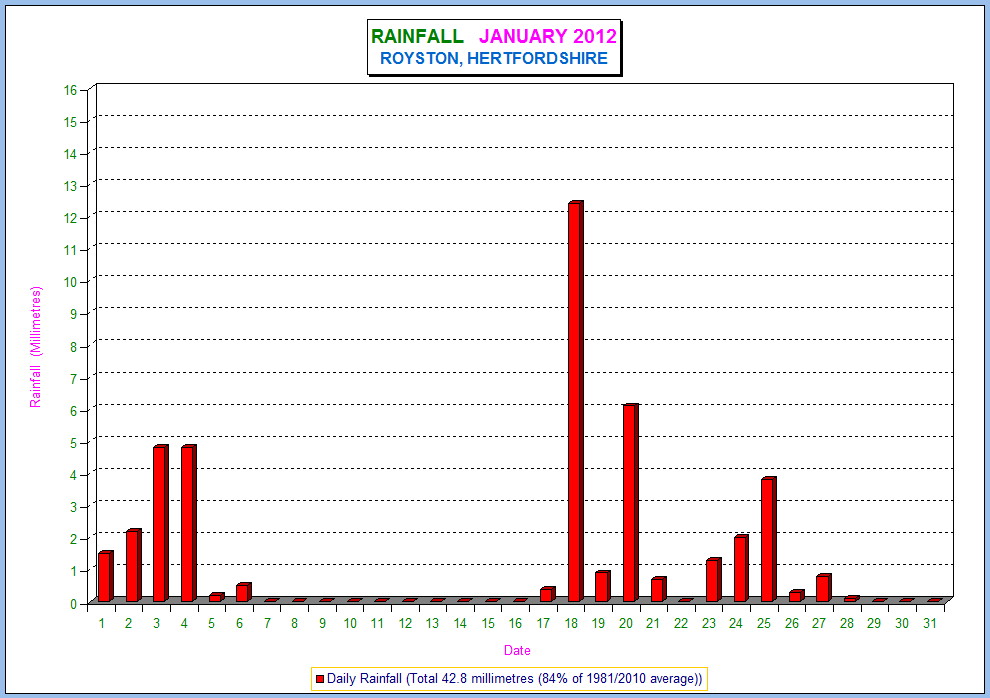Select the day 3 rainfall bar

pos(159,524)
